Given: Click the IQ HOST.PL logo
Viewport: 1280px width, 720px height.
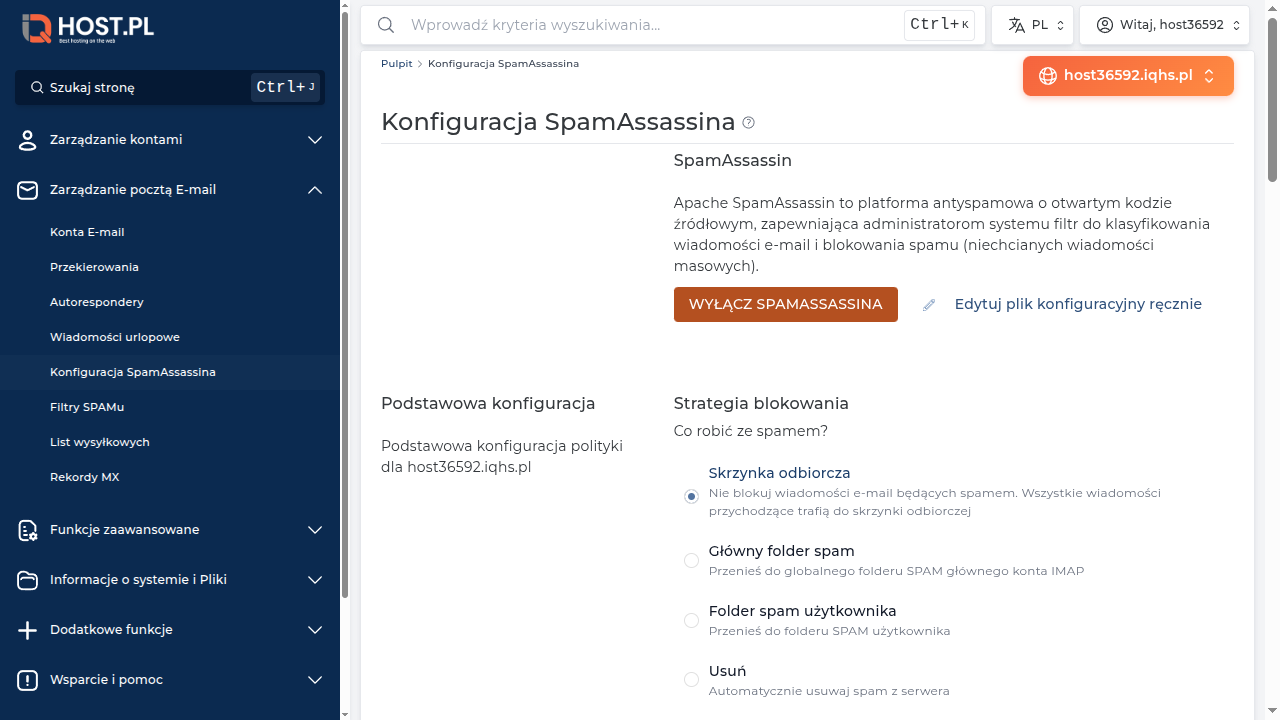Looking at the screenshot, I should pyautogui.click(x=88, y=28).
